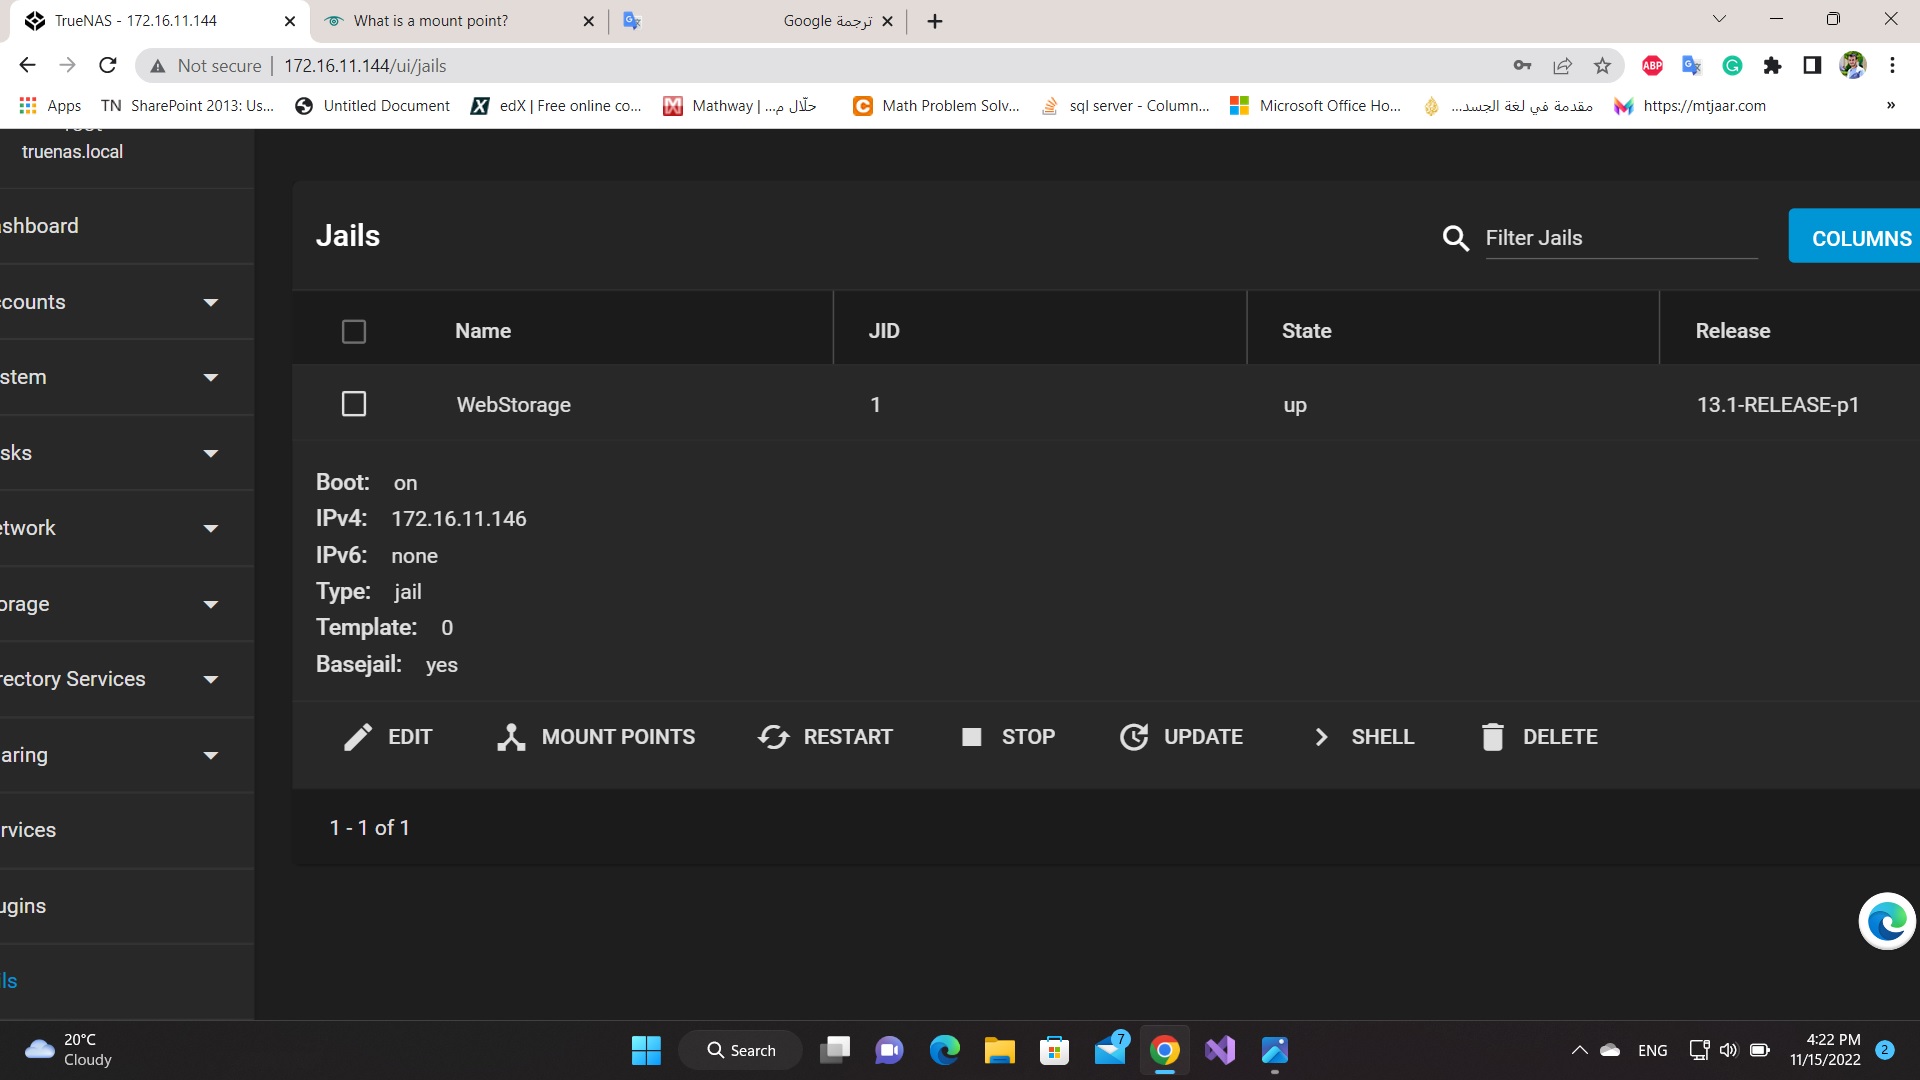Image resolution: width=1920 pixels, height=1080 pixels.
Task: Toggle the select-all checkbox in table header
Action: click(x=354, y=331)
